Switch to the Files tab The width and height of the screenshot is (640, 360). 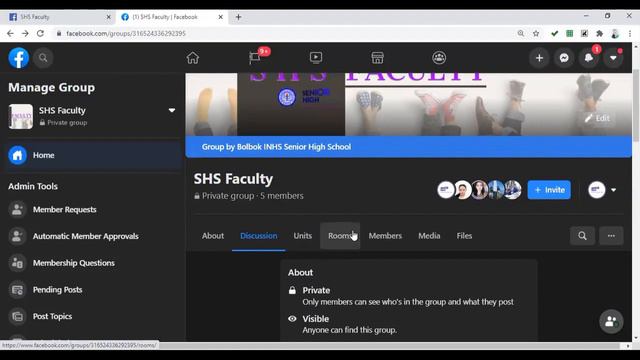pos(464,236)
